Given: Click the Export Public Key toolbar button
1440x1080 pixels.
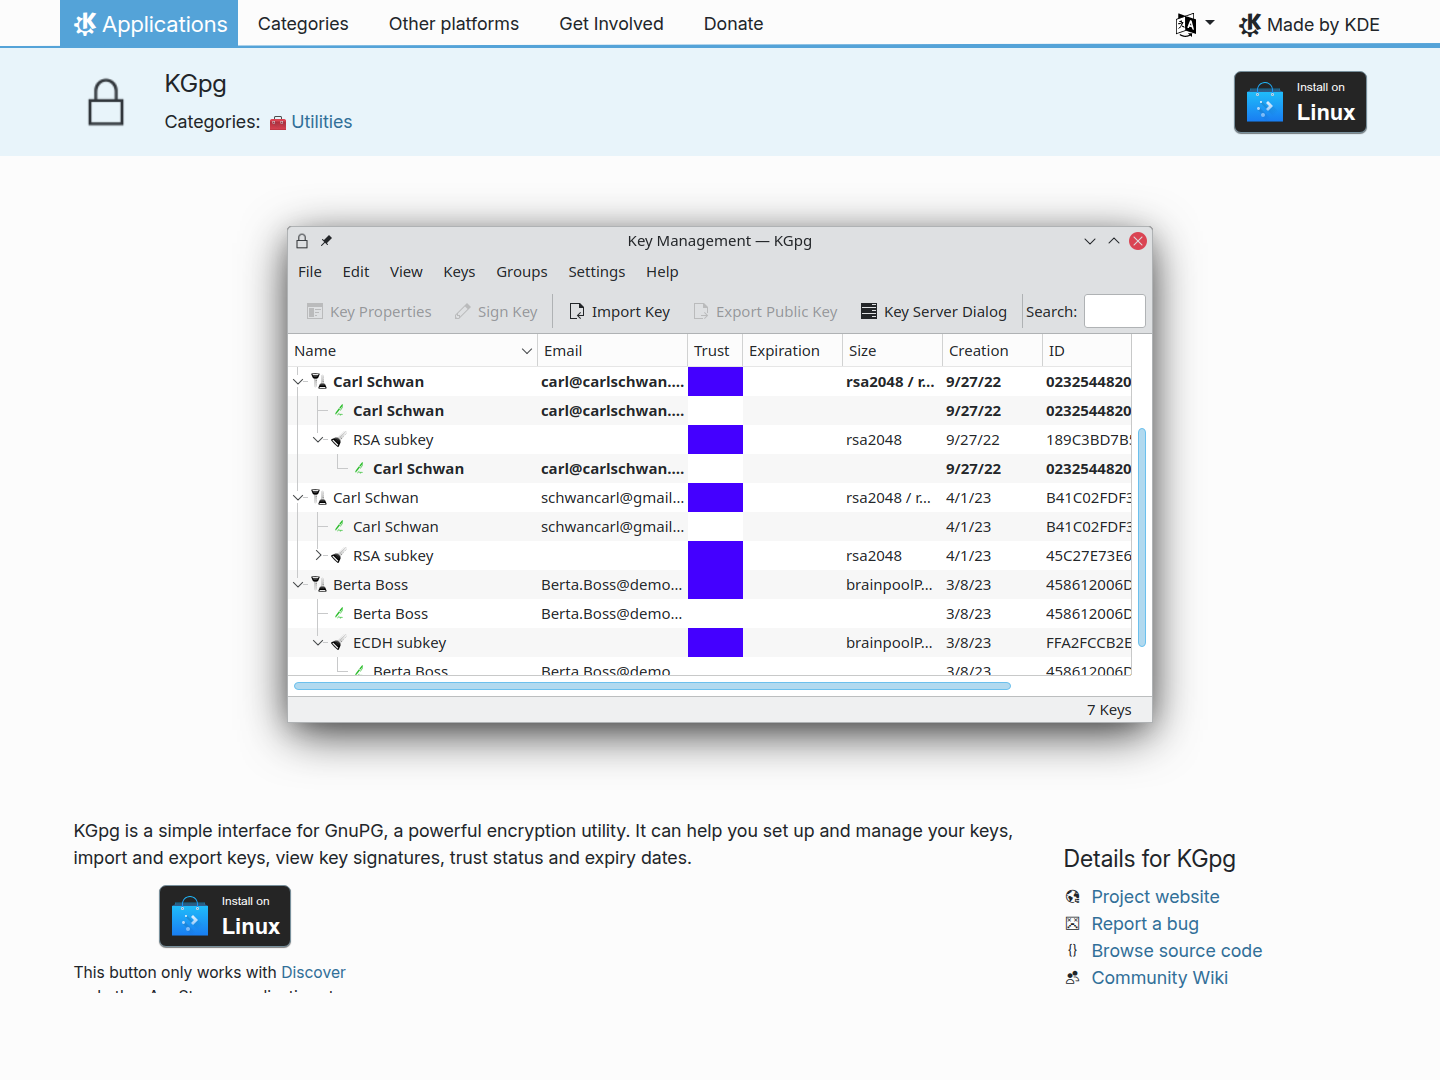Looking at the screenshot, I should [765, 312].
